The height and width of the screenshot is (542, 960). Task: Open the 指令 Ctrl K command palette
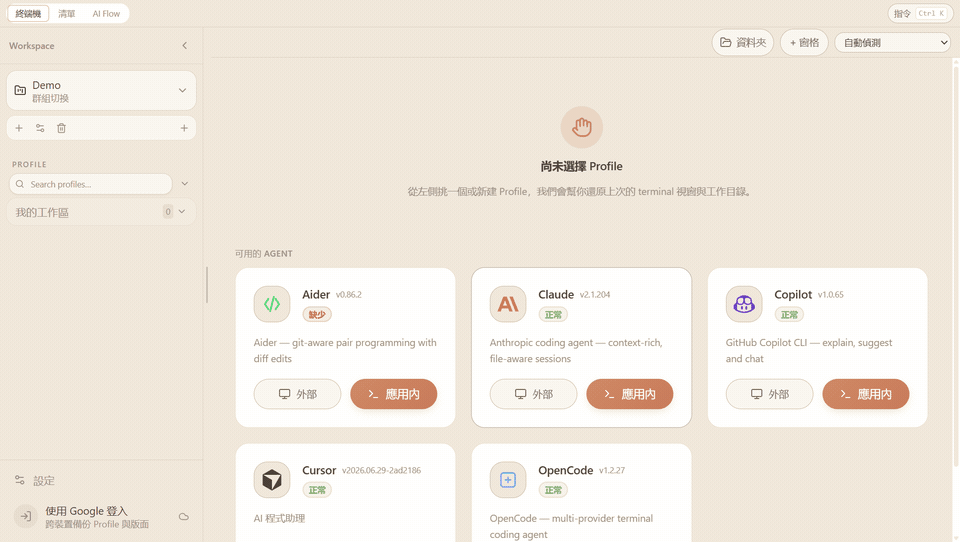[x=920, y=13]
